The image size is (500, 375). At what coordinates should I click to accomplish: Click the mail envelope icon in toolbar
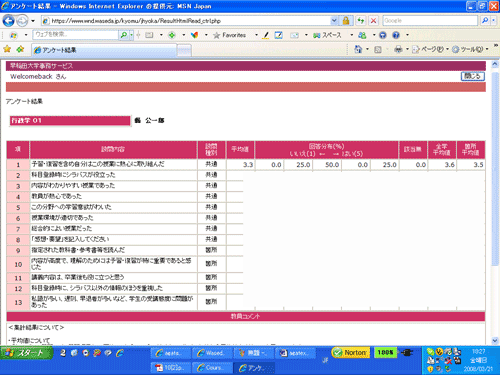click(294, 35)
